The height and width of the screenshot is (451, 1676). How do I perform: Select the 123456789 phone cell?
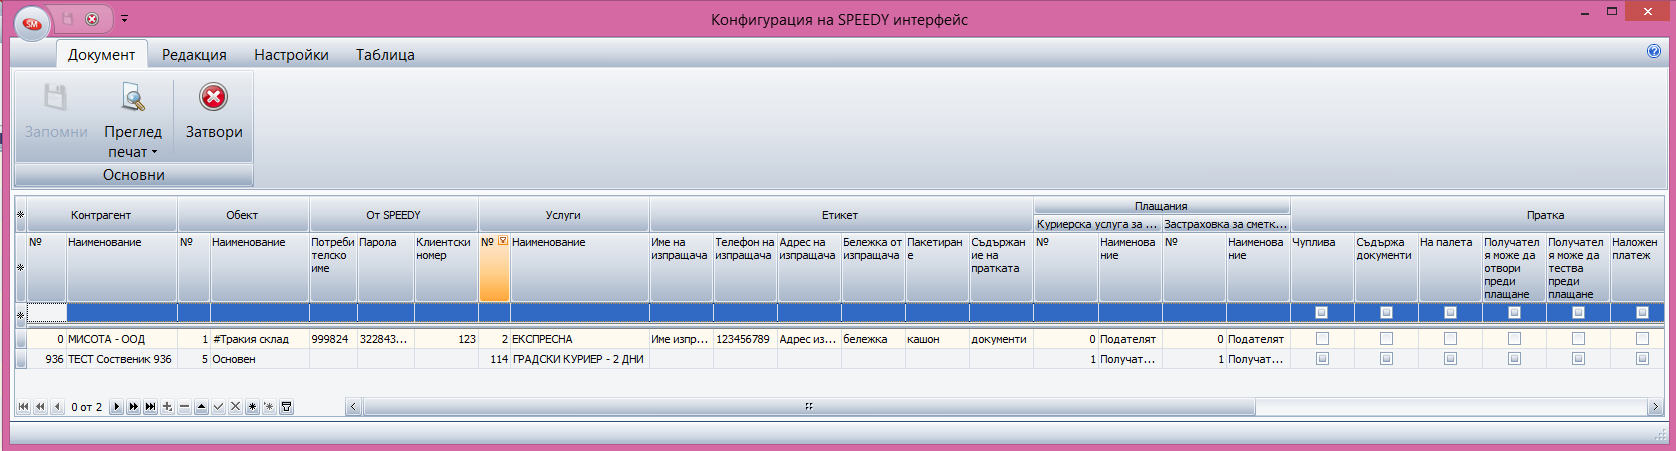(745, 339)
